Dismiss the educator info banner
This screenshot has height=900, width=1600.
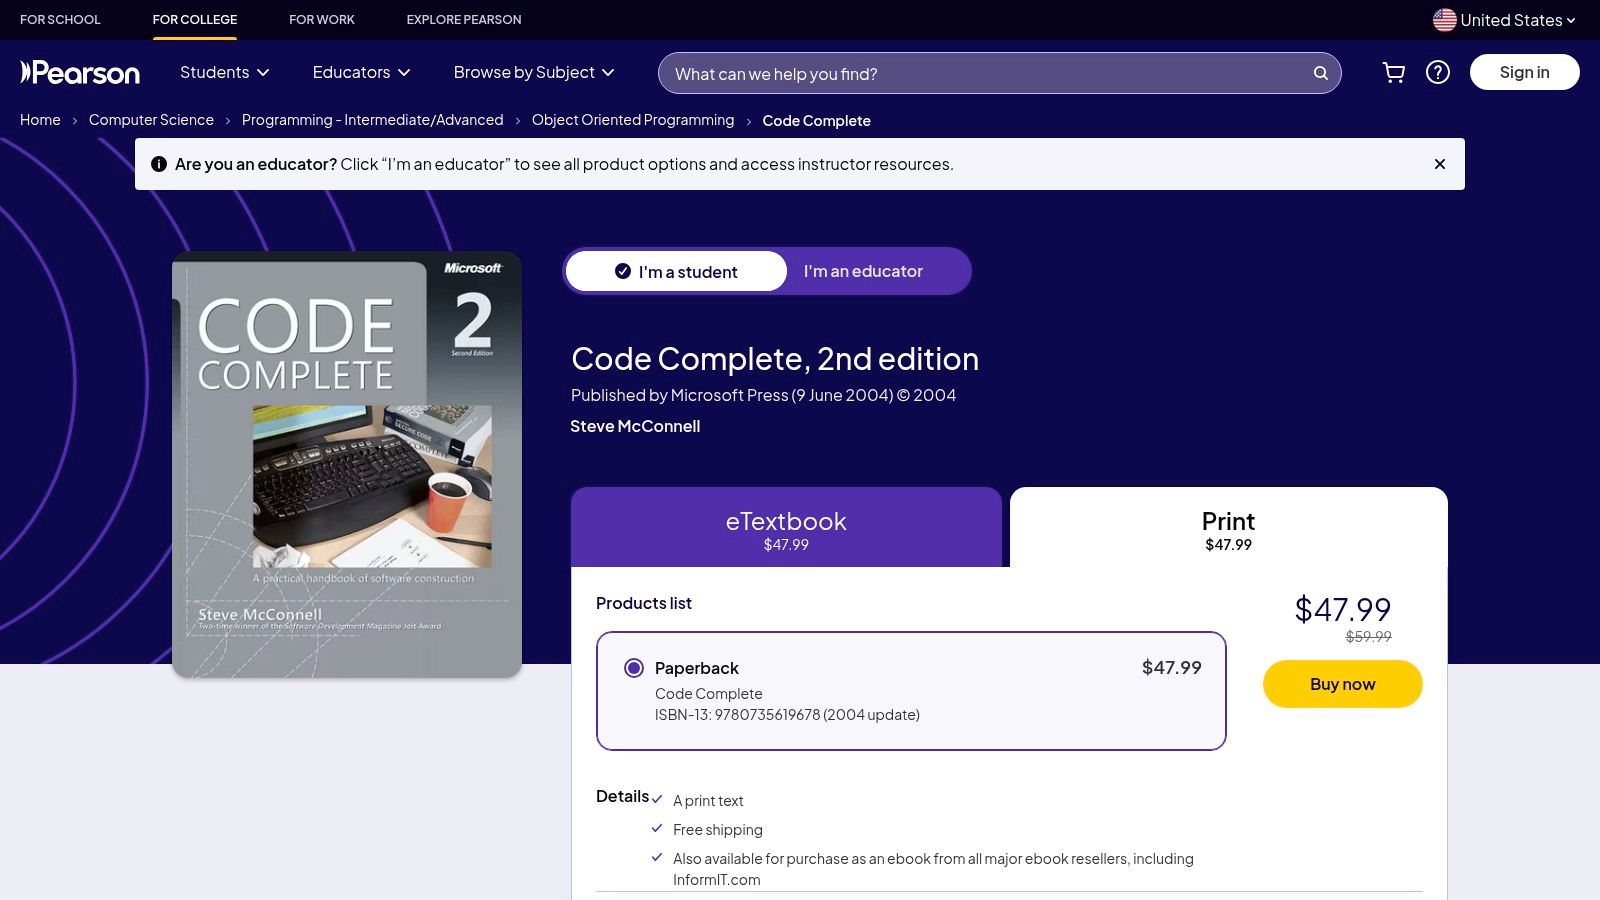pos(1440,164)
